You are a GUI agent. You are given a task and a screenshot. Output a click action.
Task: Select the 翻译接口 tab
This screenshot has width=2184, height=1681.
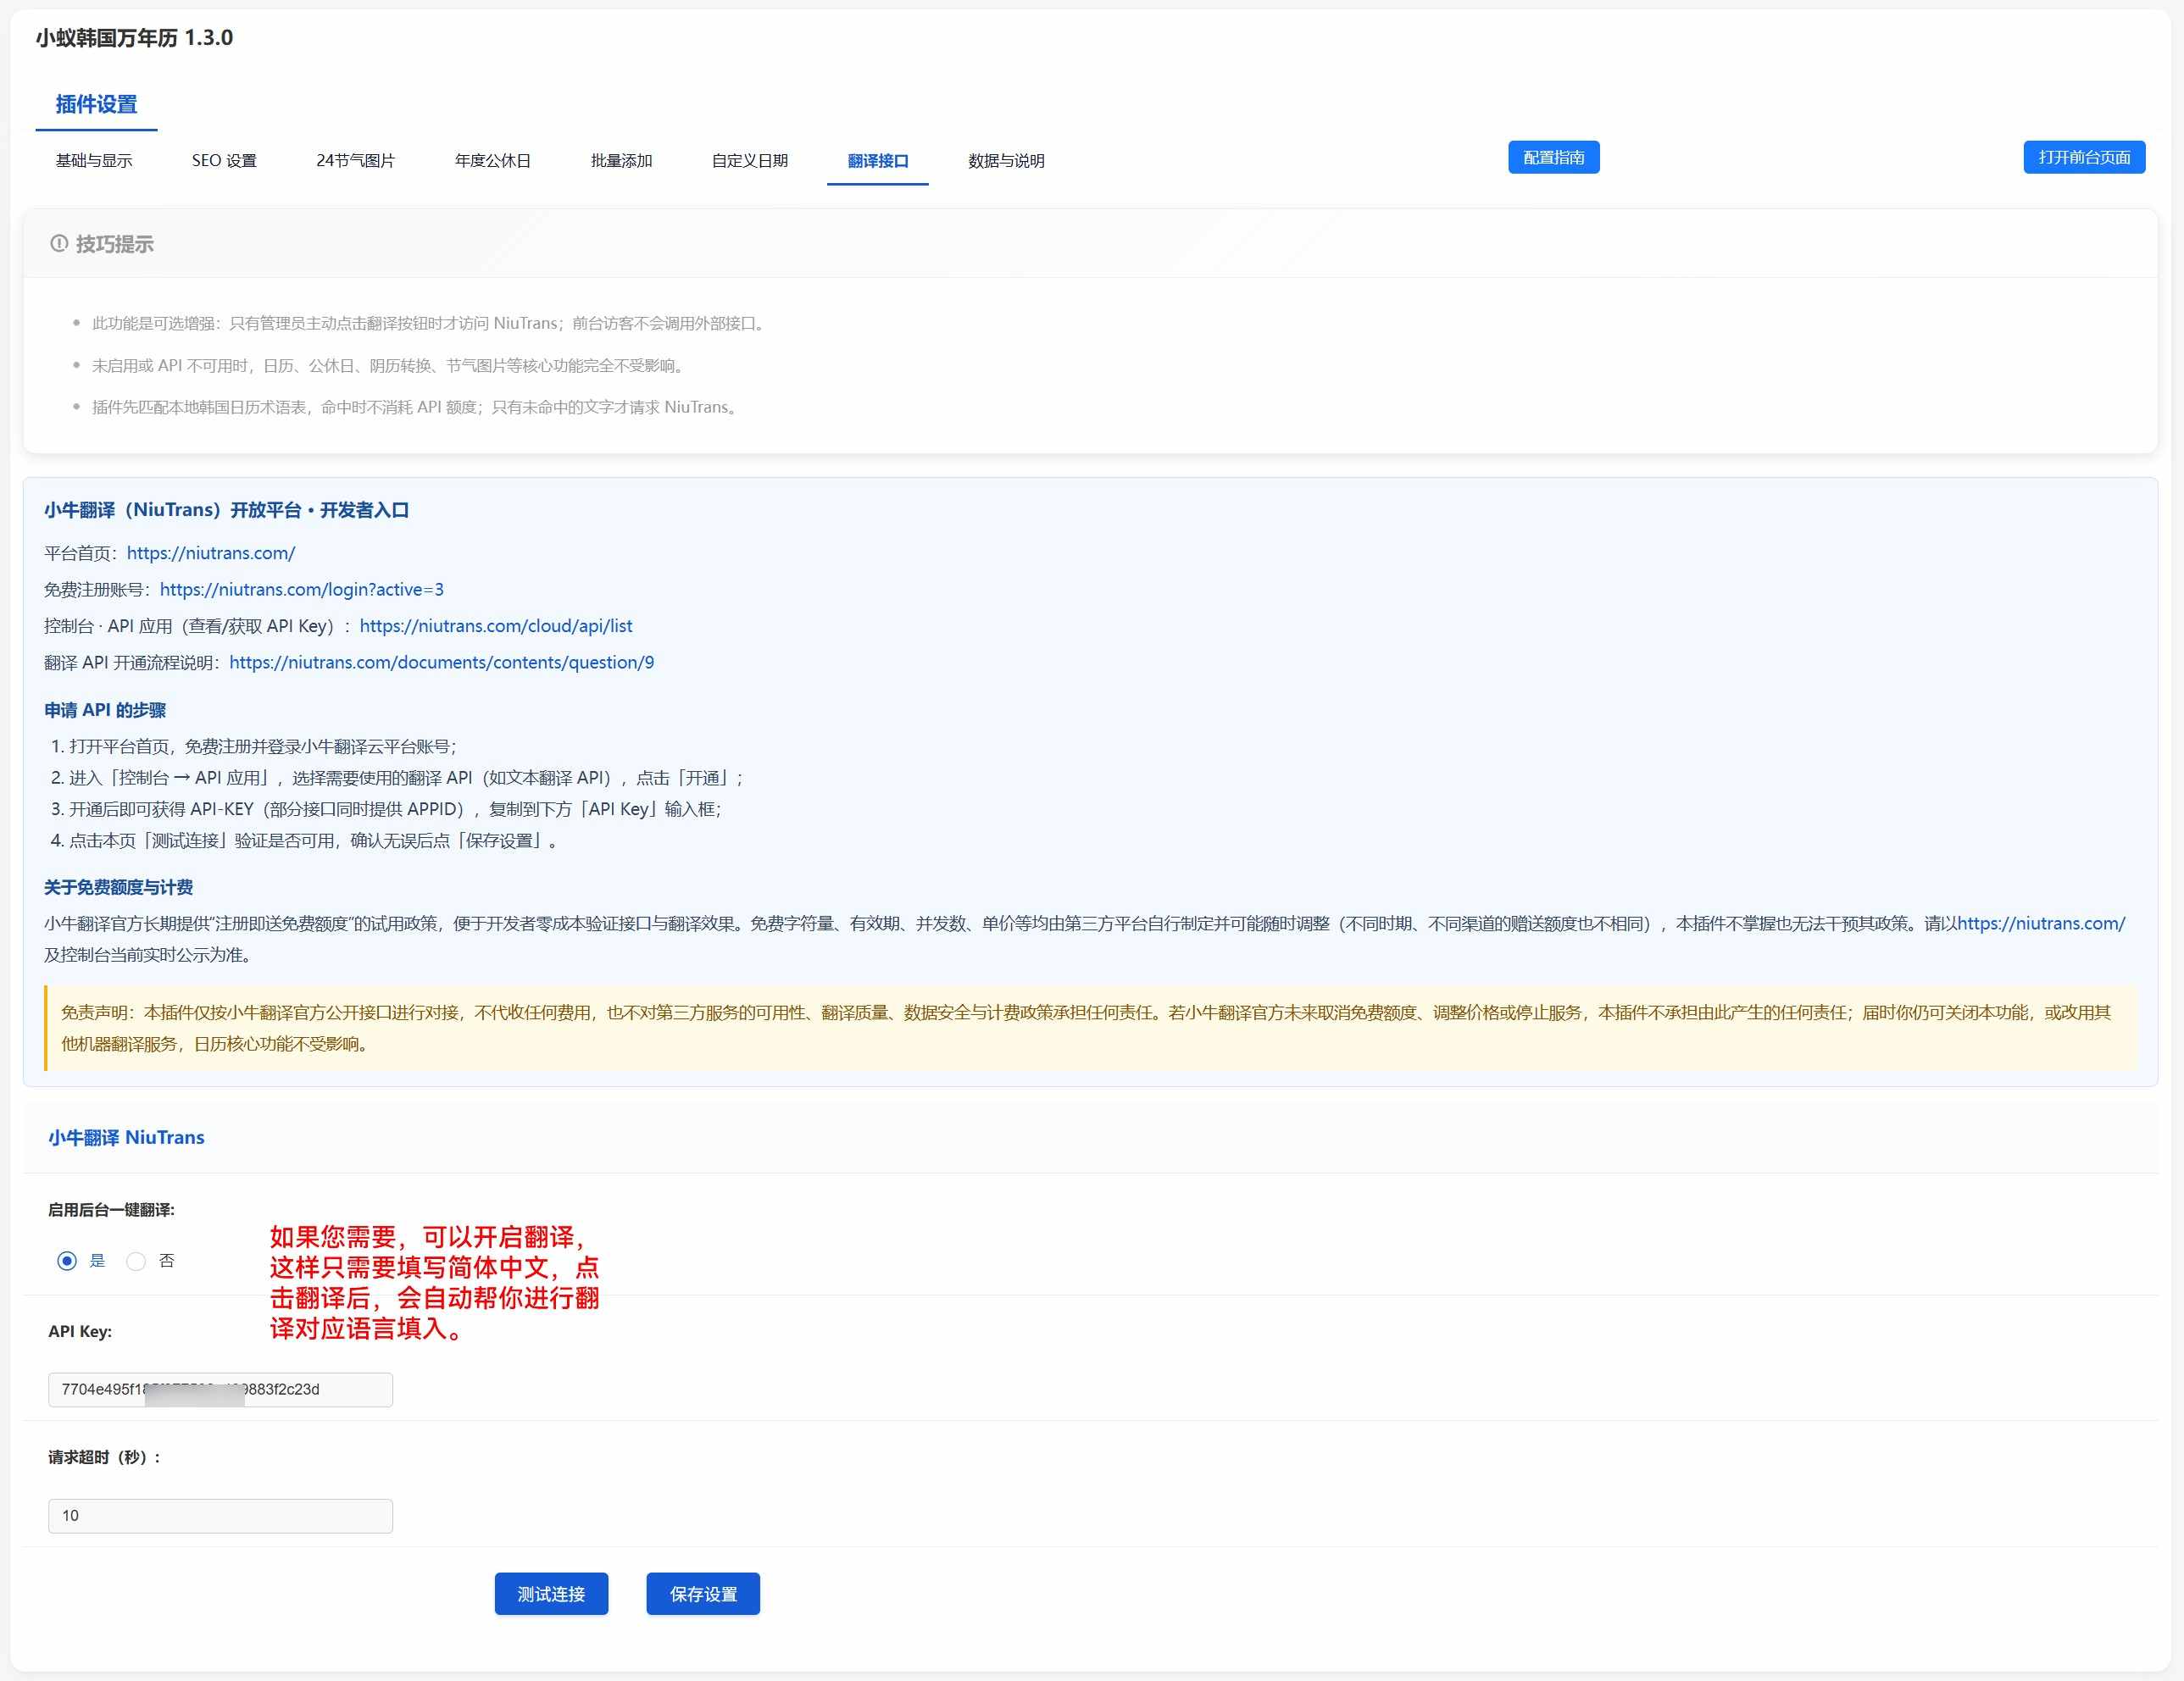click(878, 160)
